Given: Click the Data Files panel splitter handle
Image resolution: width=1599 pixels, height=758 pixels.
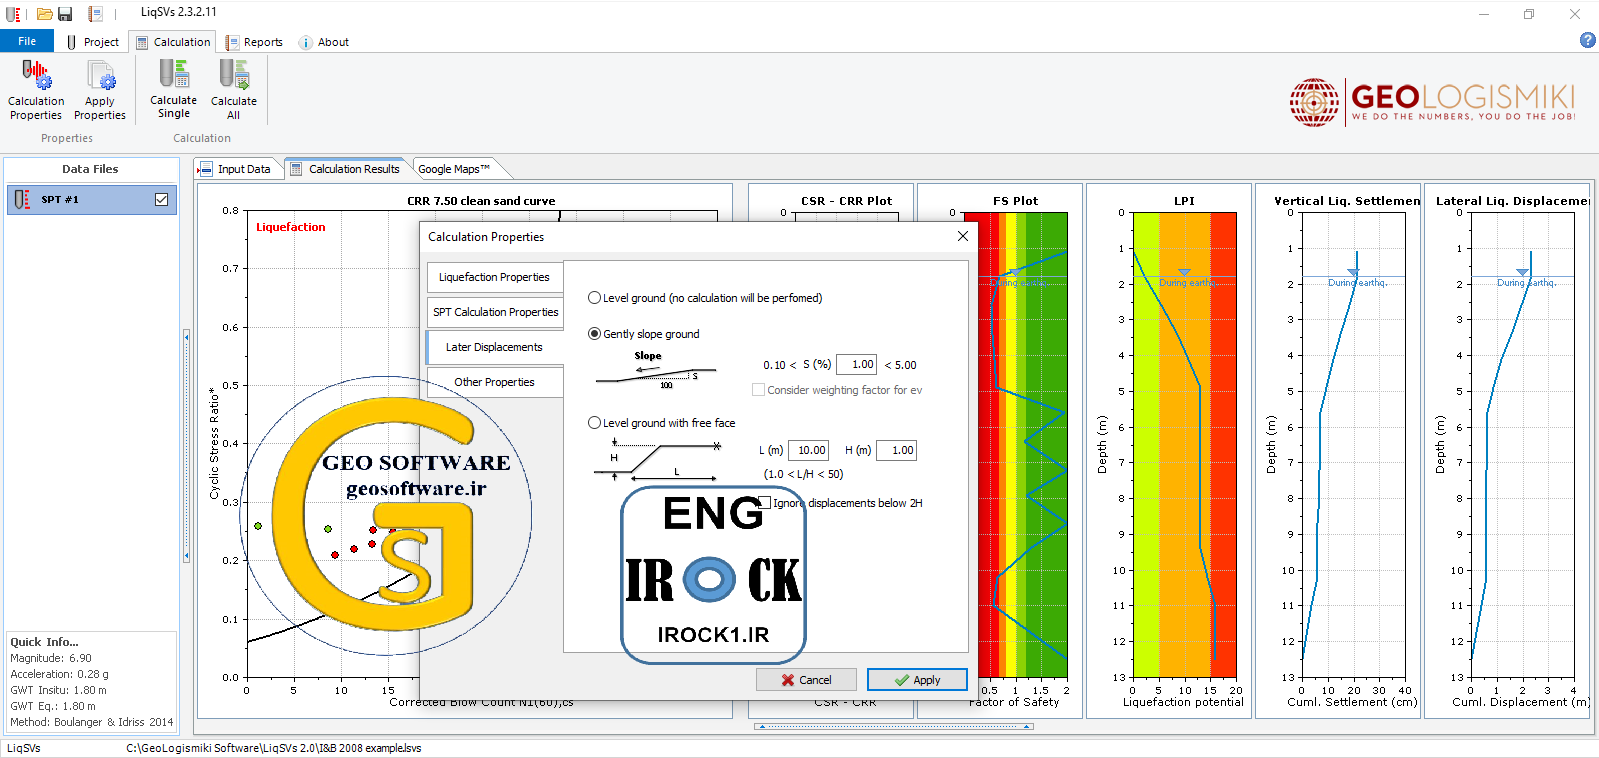Looking at the screenshot, I should pyautogui.click(x=186, y=446).
